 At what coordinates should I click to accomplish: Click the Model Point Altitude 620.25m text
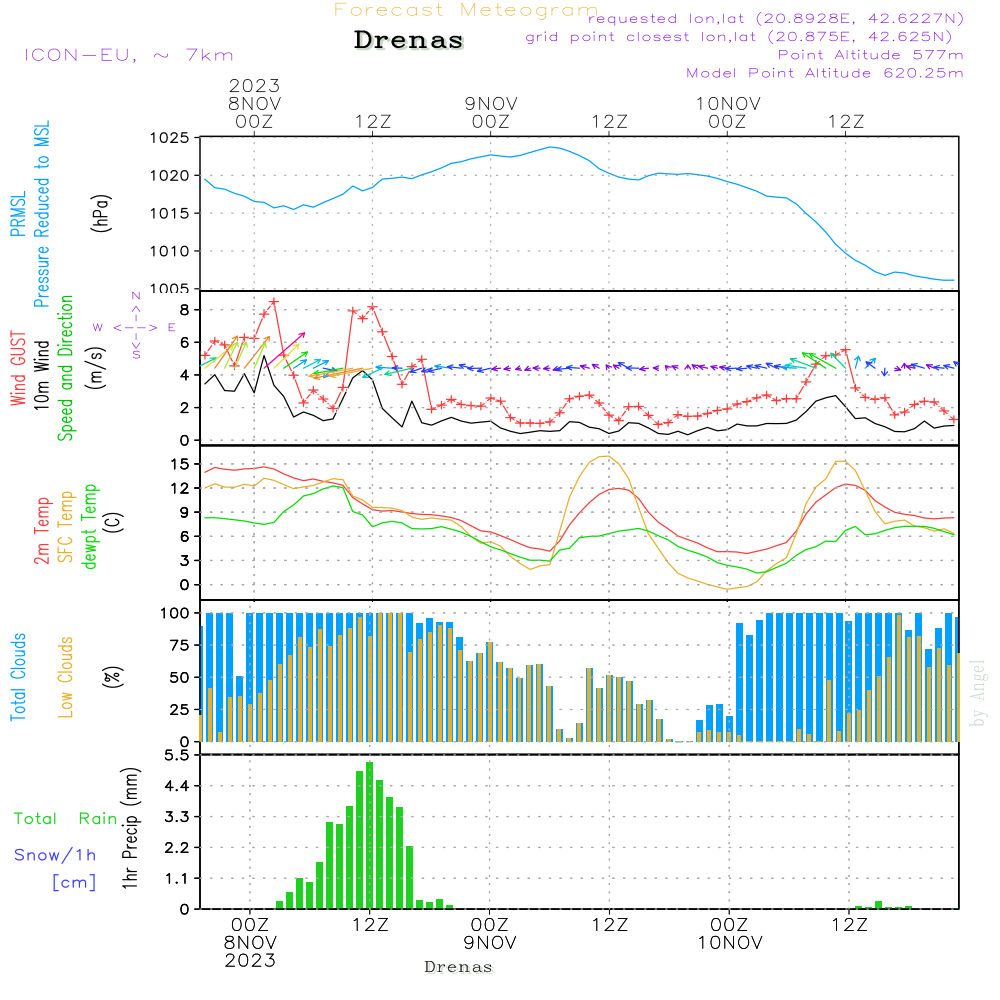pos(825,73)
